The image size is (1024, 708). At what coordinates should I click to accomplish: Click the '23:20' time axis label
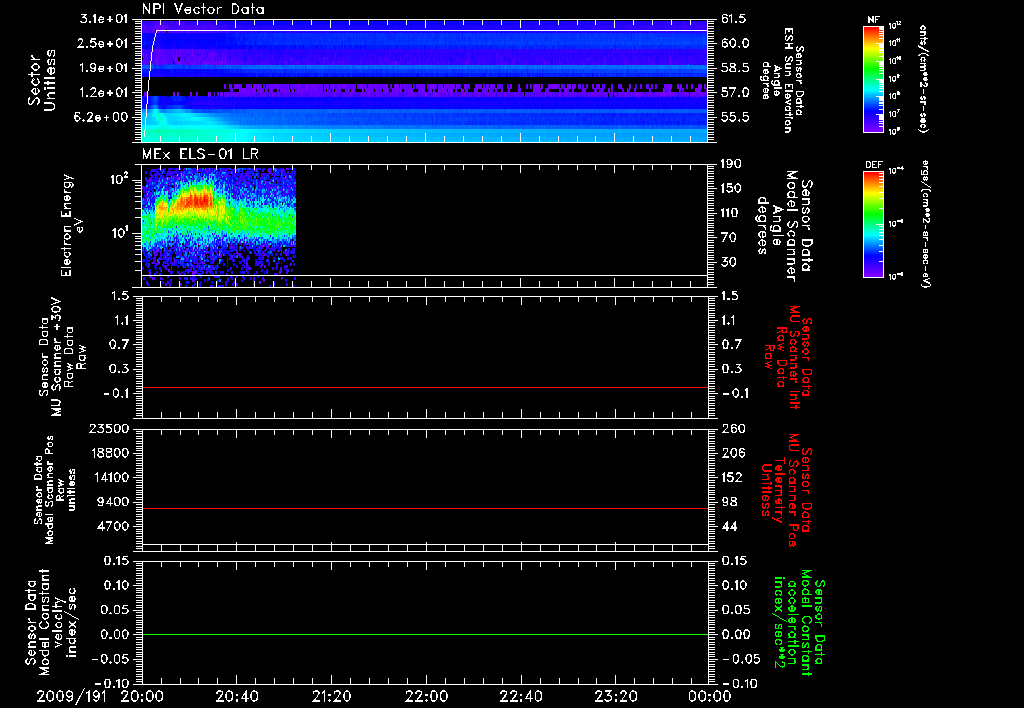pos(615,697)
